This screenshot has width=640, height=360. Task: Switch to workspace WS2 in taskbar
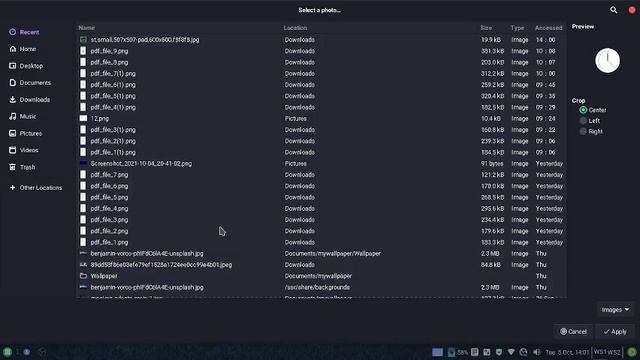(614, 352)
